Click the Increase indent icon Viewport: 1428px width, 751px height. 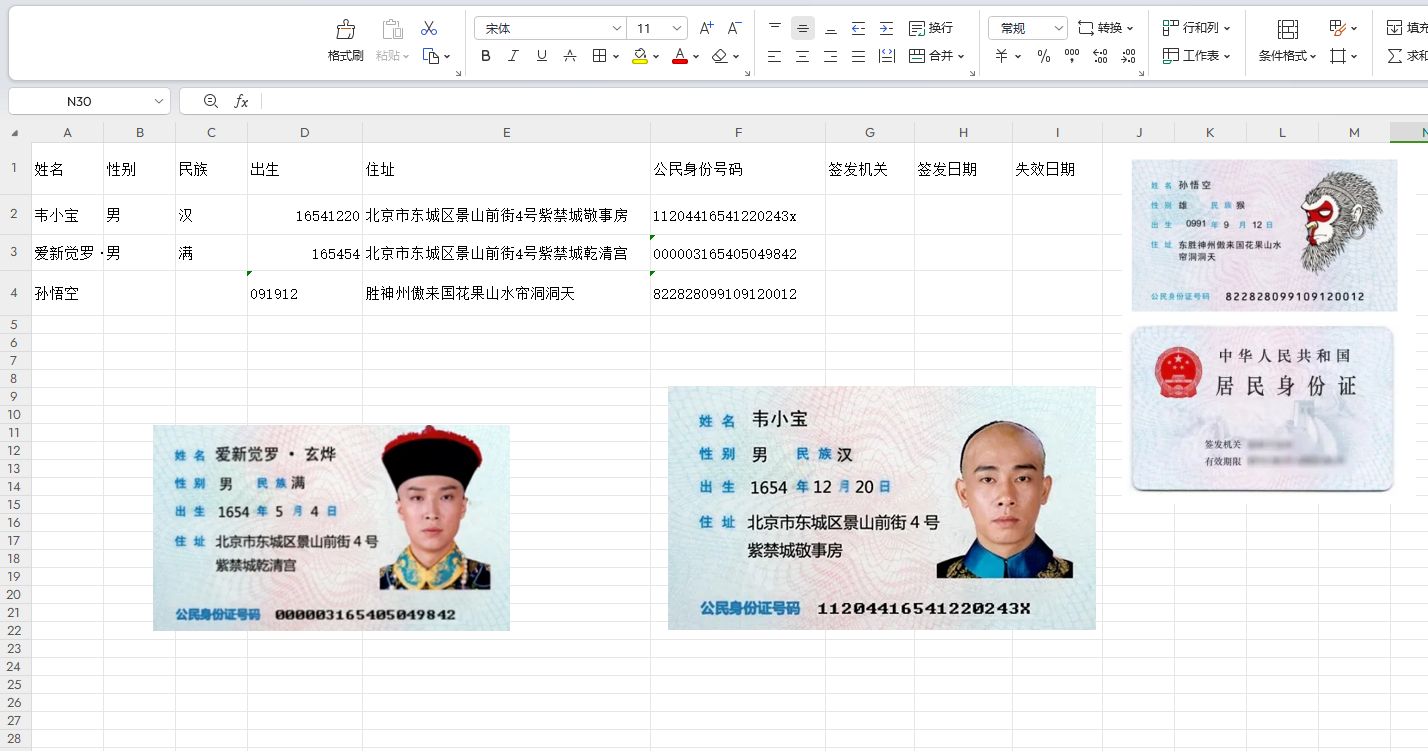886,28
